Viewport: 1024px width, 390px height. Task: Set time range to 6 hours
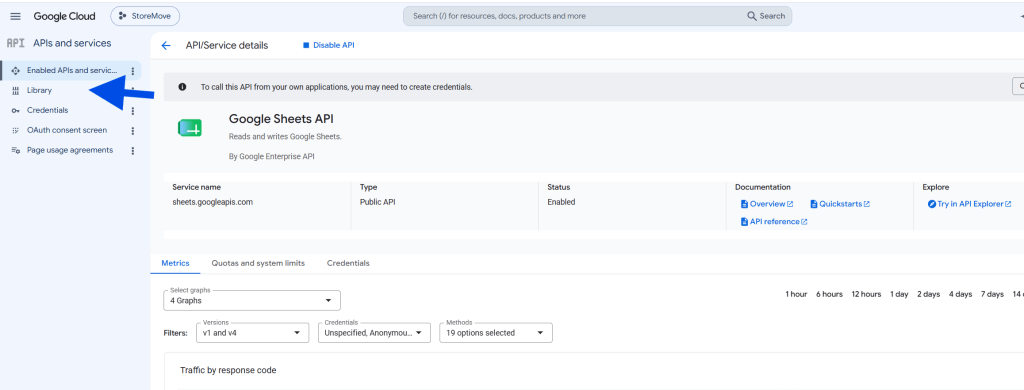829,295
